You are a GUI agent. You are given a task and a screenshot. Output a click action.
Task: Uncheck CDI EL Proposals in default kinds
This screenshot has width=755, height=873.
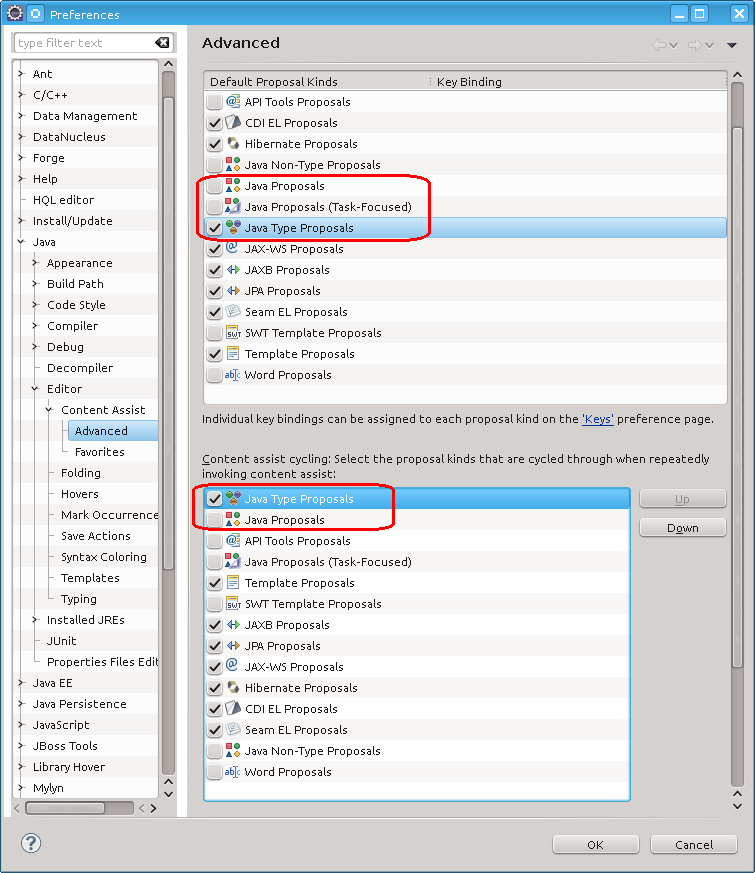(214, 122)
